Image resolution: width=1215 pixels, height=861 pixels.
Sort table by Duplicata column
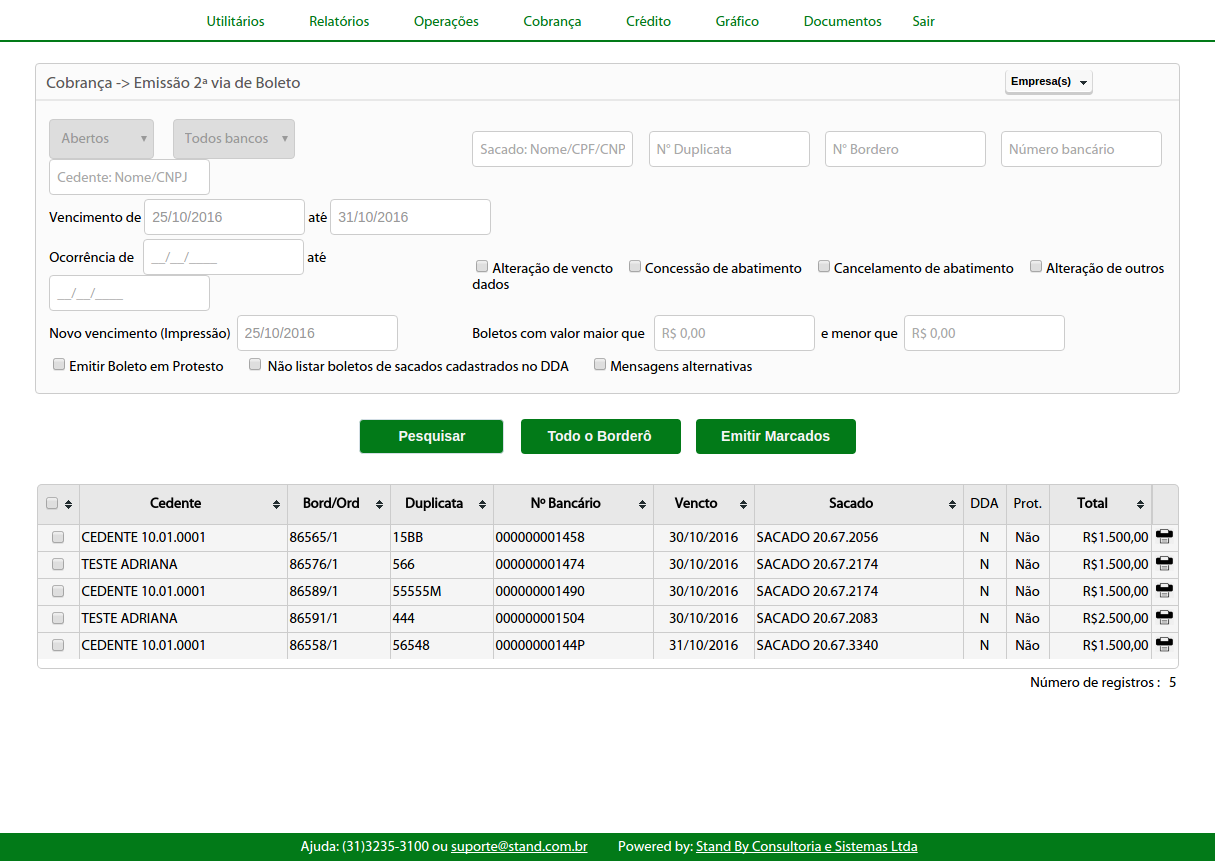tap(441, 504)
